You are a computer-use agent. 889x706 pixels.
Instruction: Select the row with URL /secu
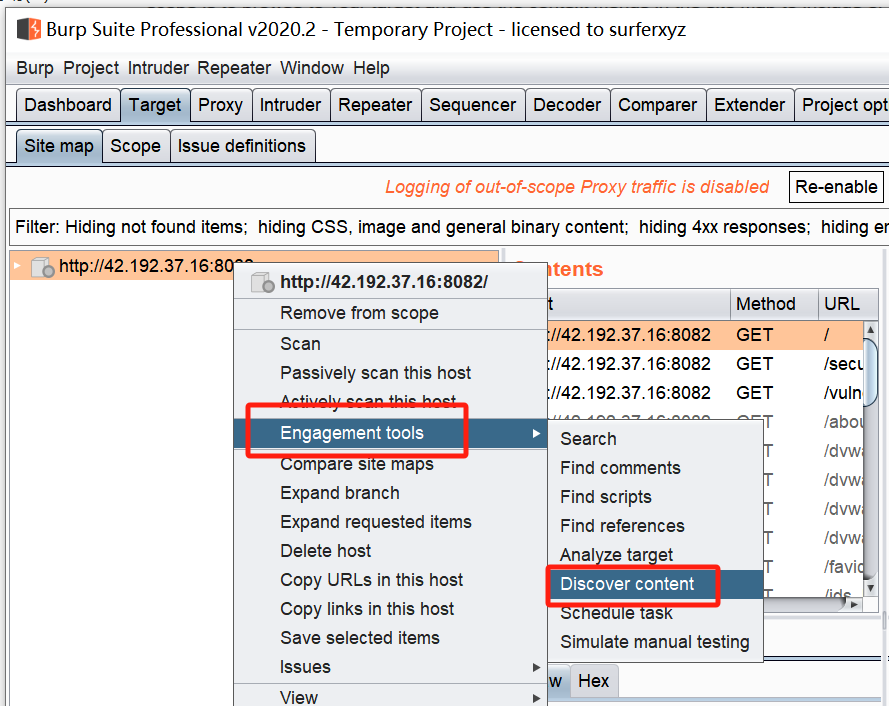point(705,364)
